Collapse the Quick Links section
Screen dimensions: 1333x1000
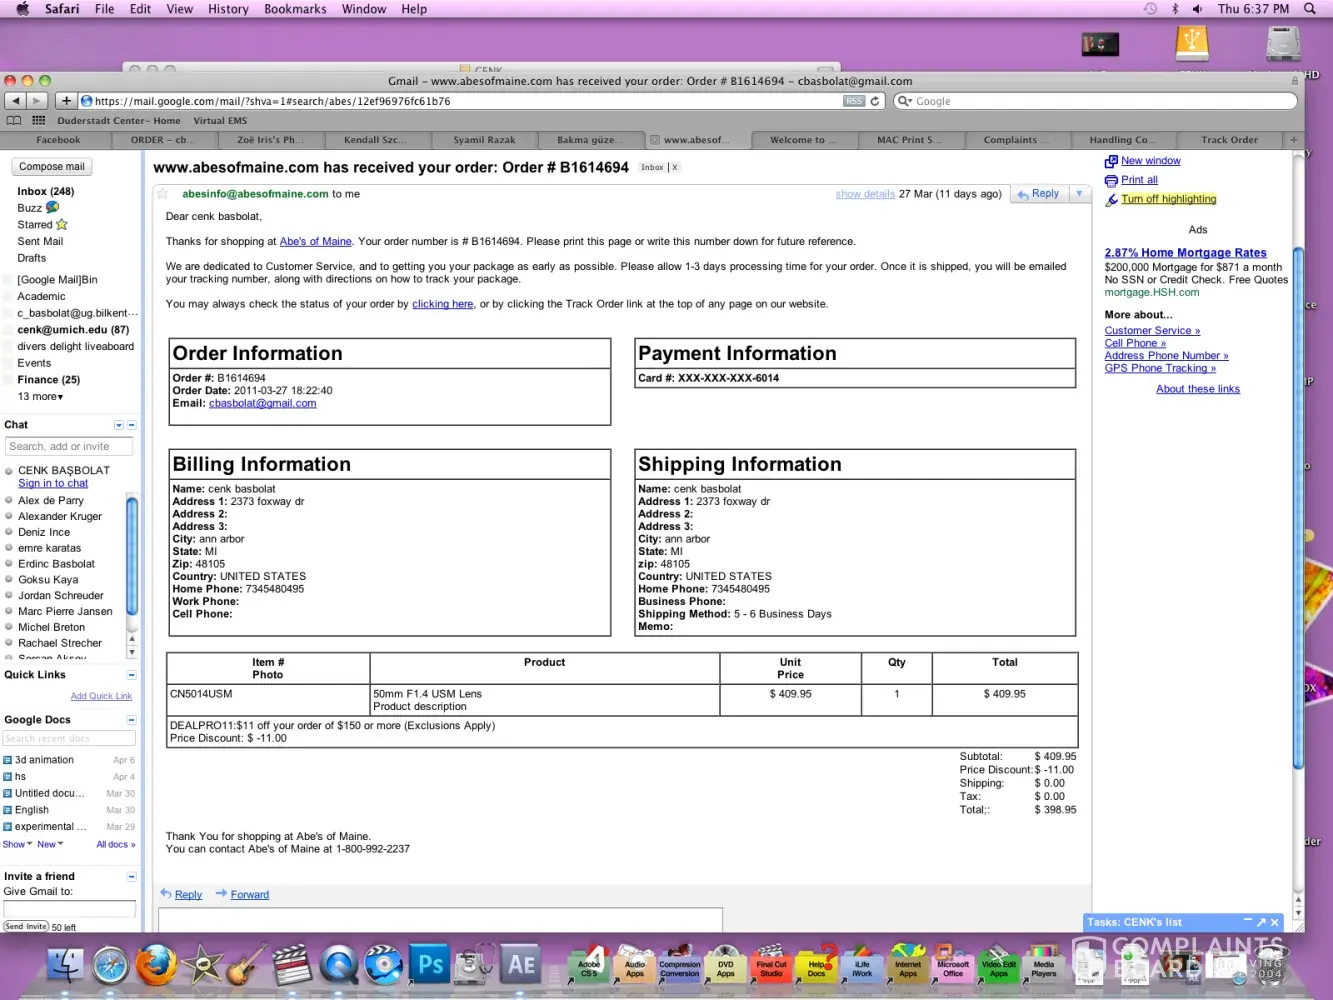click(x=131, y=675)
